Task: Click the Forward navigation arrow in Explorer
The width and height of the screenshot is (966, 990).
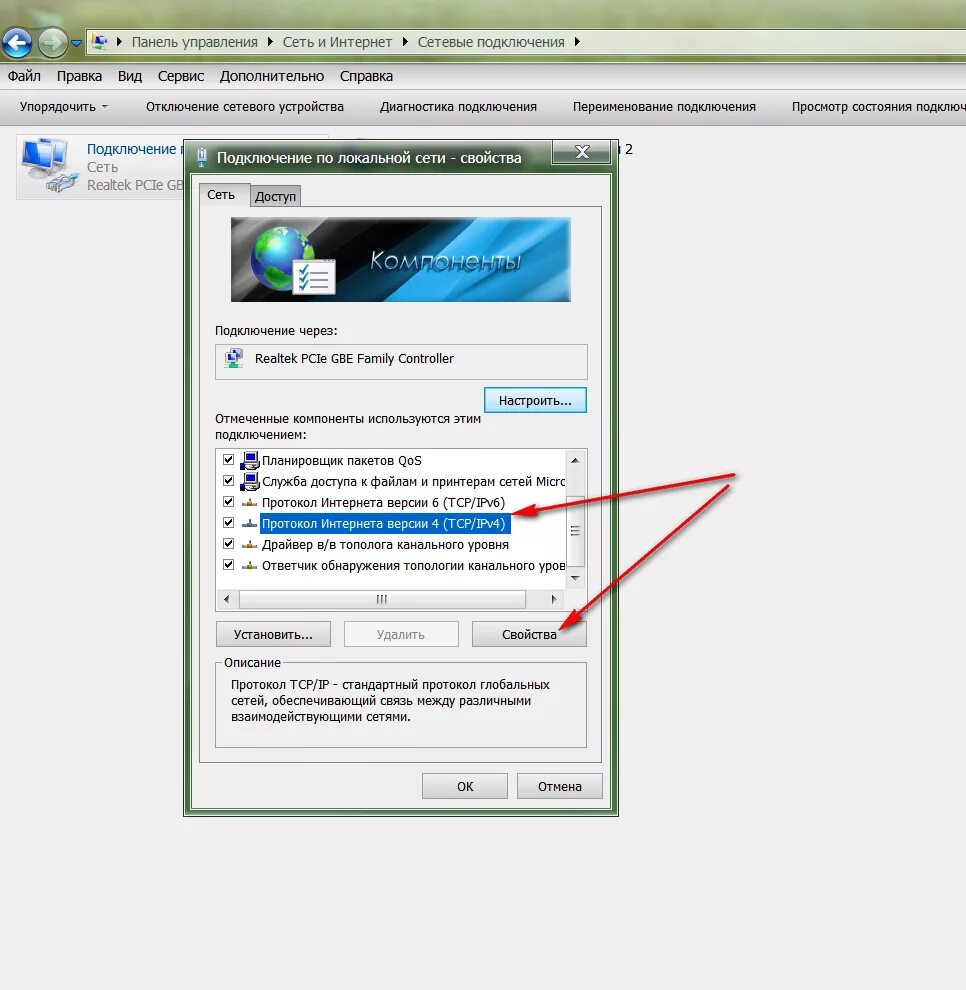Action: point(52,42)
